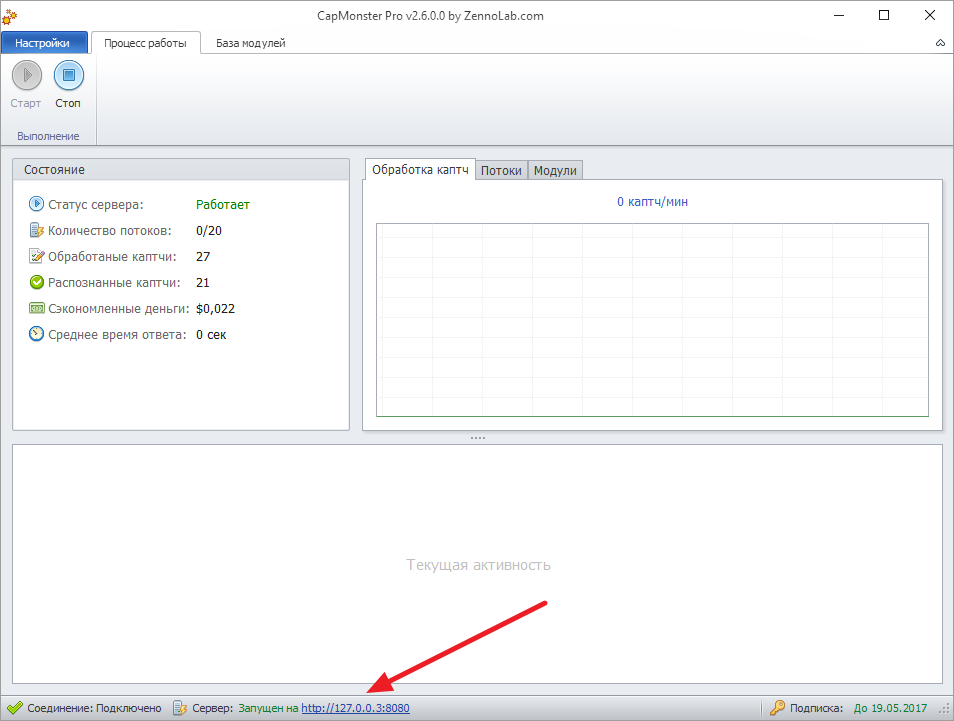Click the 0 сек response time value
Screen dimensions: 954x721
pos(211,335)
